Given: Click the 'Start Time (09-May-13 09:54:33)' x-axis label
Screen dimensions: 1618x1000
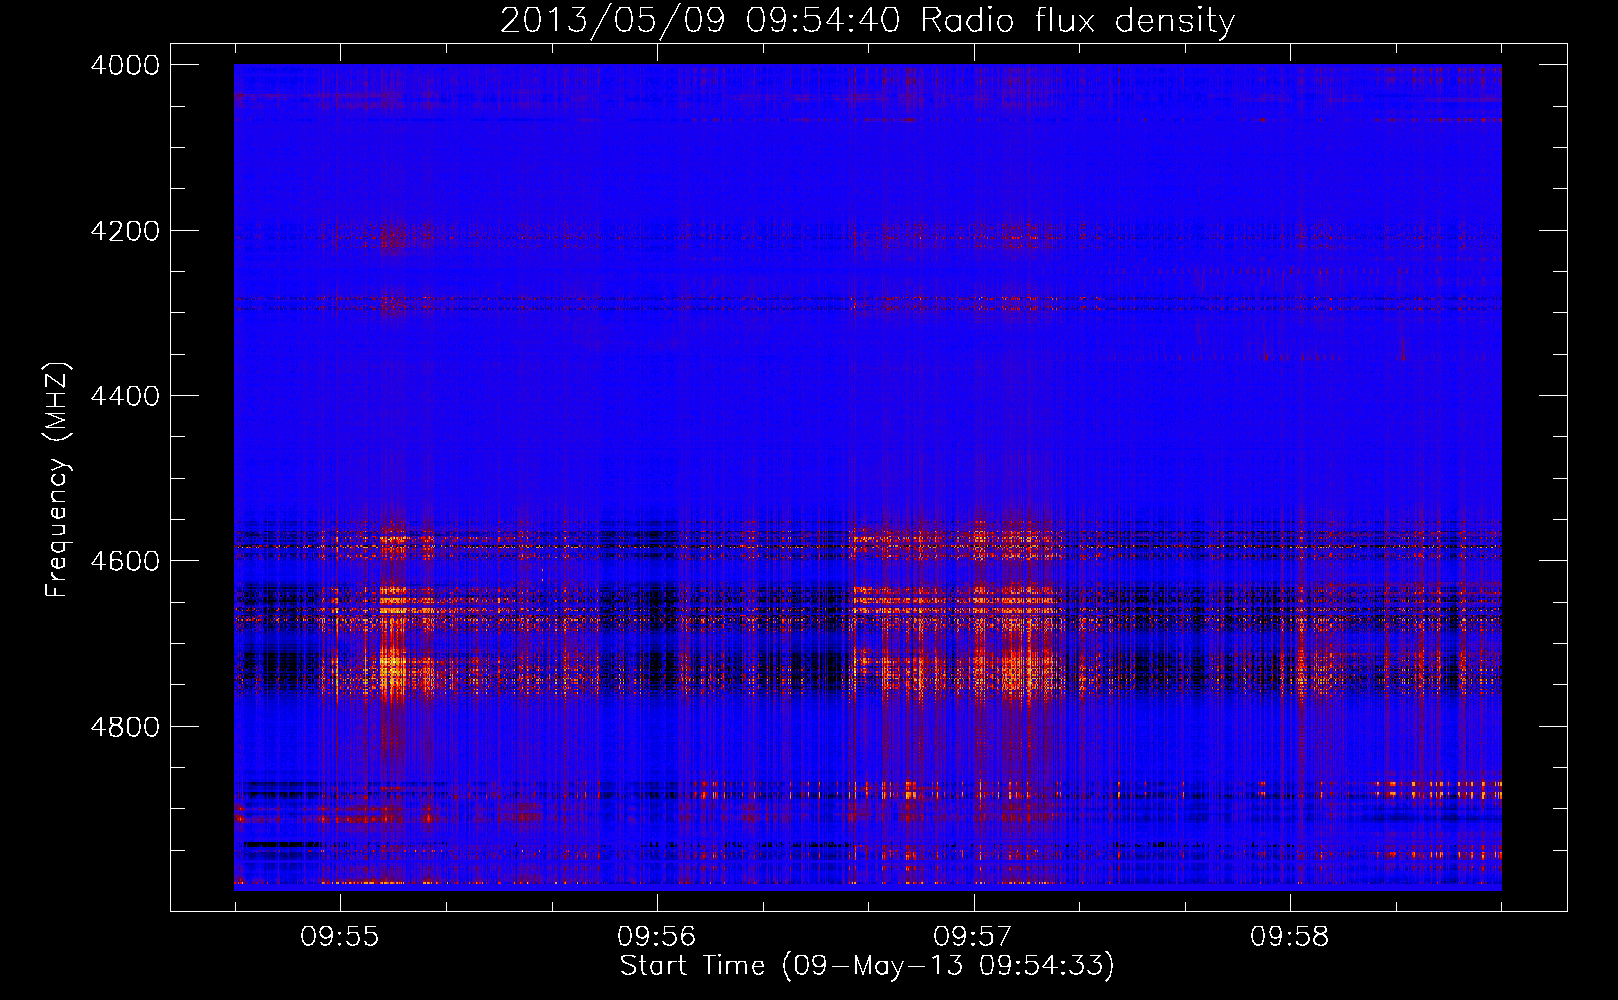Looking at the screenshot, I should [867, 966].
